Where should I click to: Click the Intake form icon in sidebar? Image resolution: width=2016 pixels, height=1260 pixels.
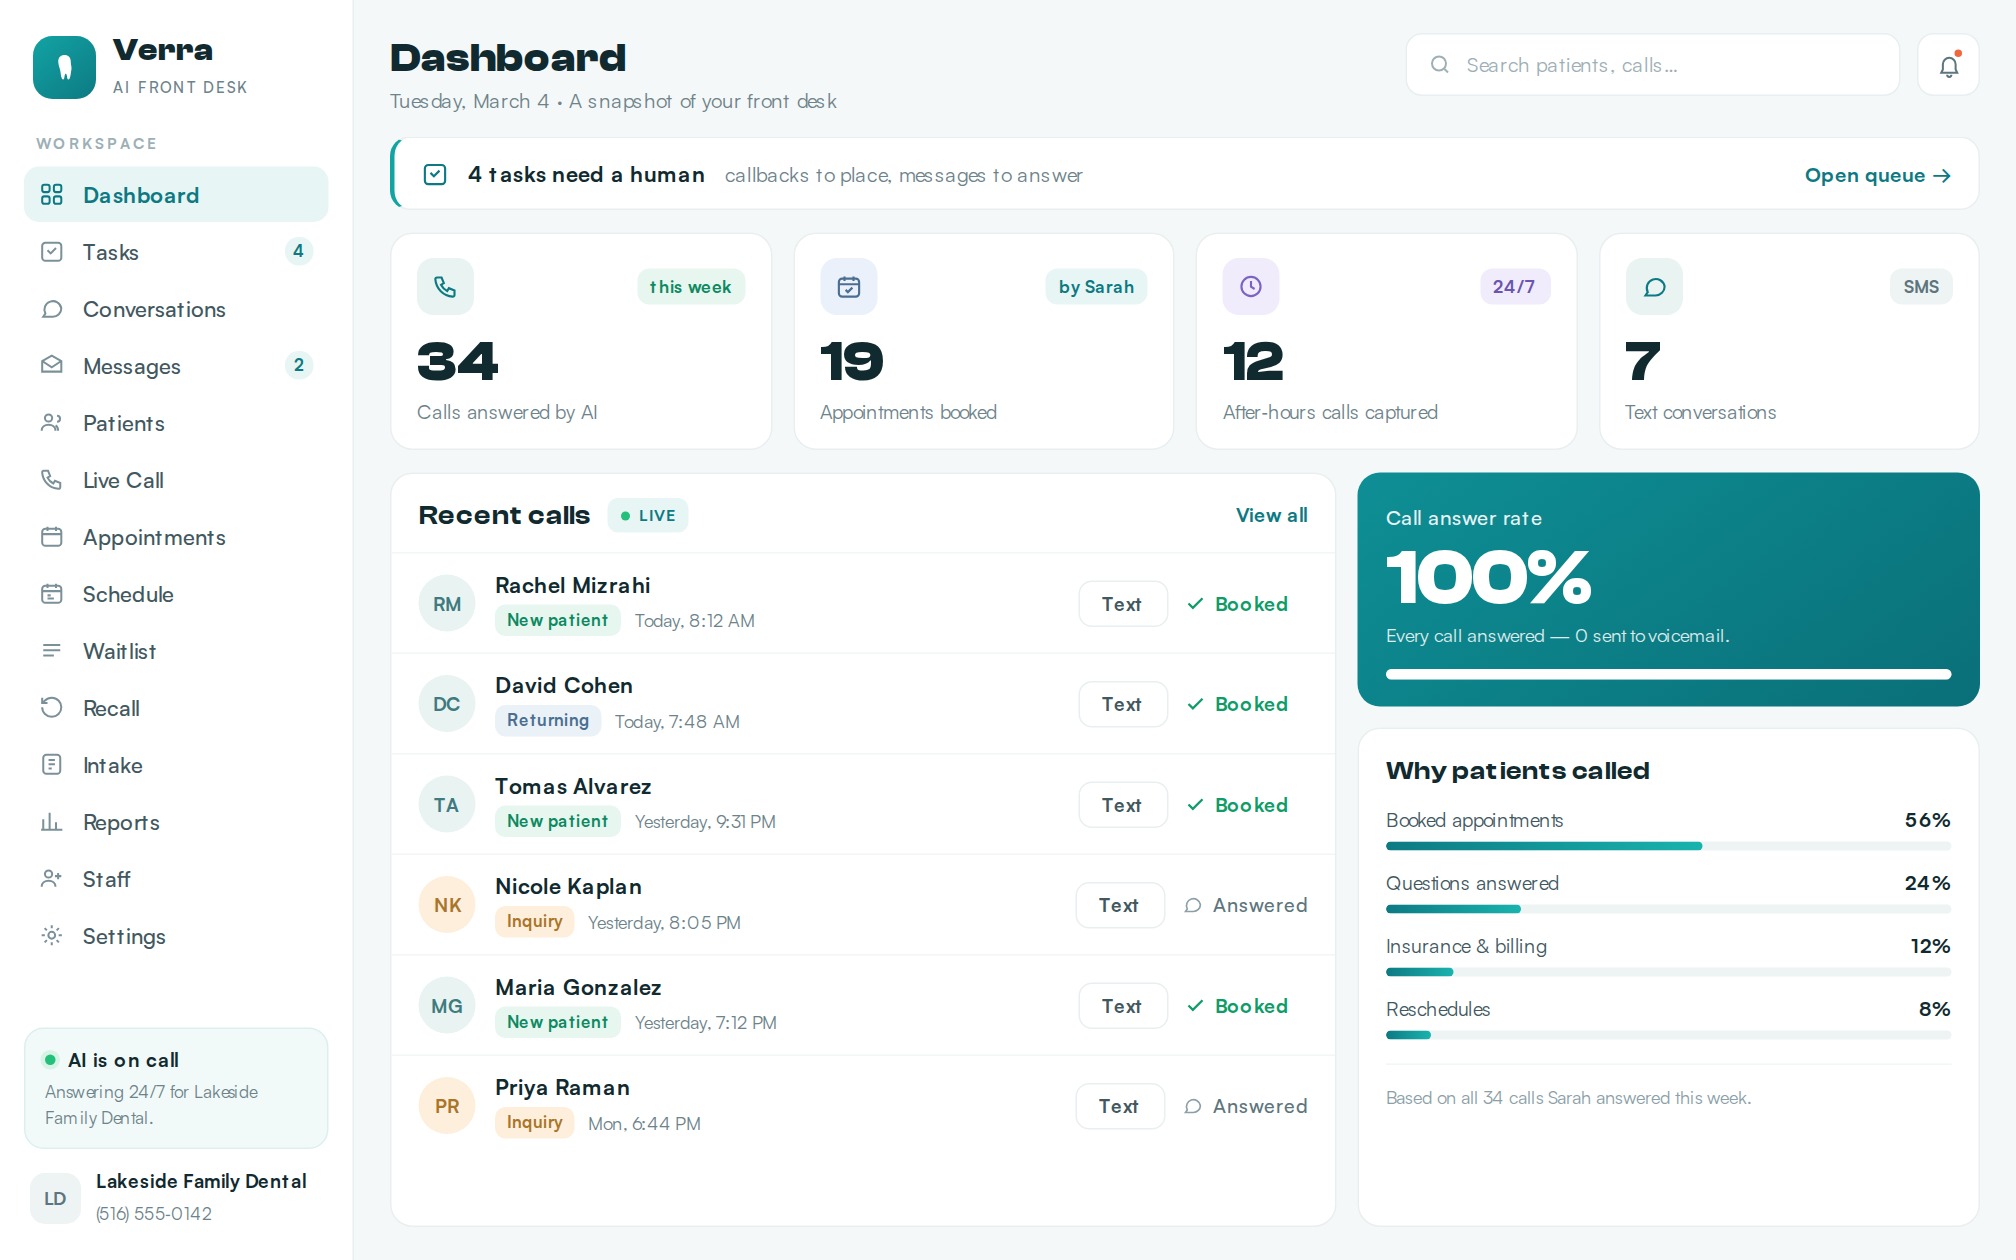pos(52,765)
